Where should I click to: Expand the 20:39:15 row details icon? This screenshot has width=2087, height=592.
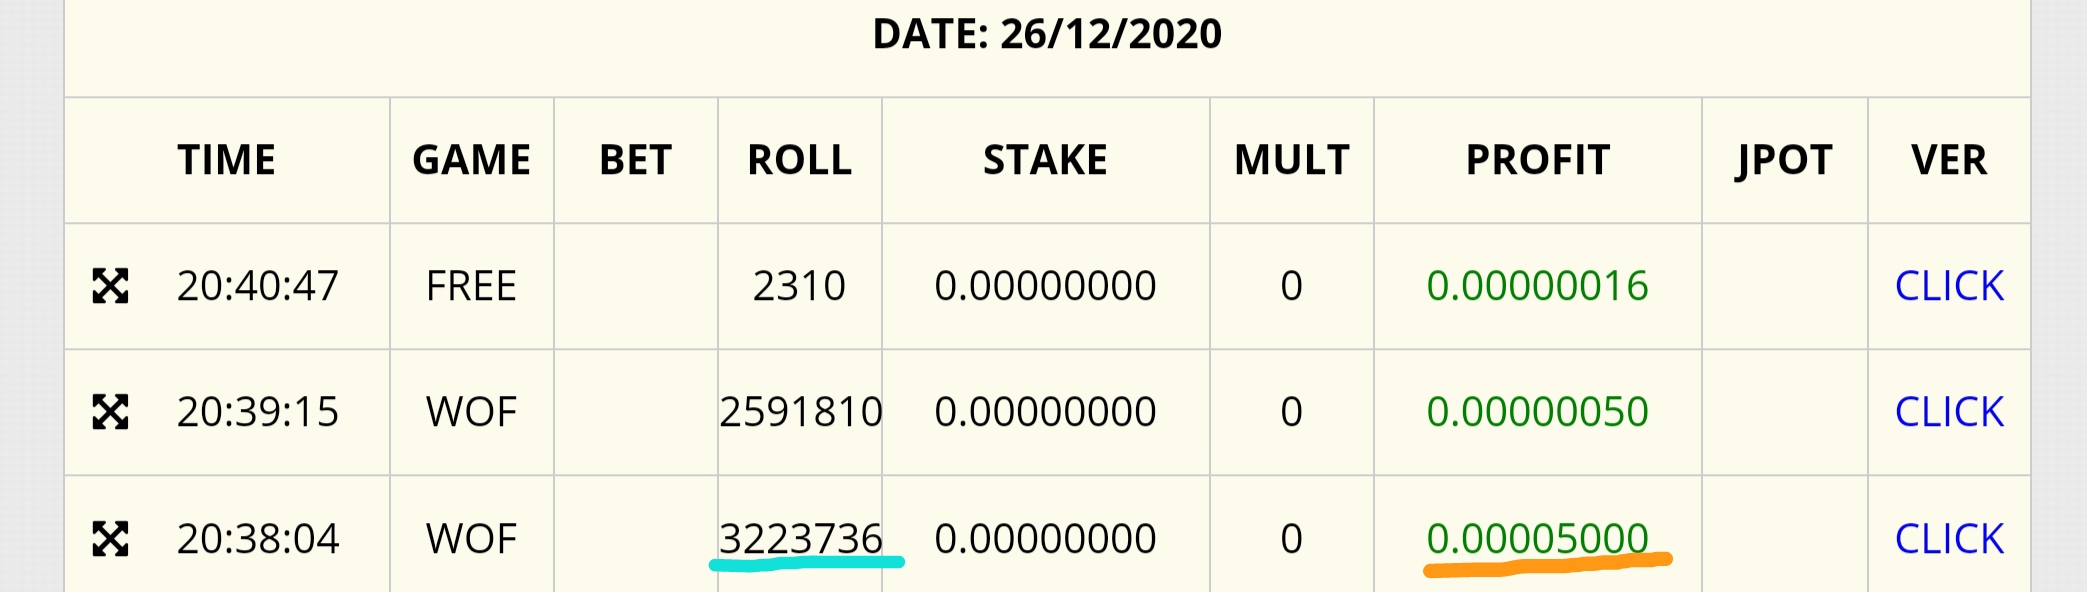[111, 412]
